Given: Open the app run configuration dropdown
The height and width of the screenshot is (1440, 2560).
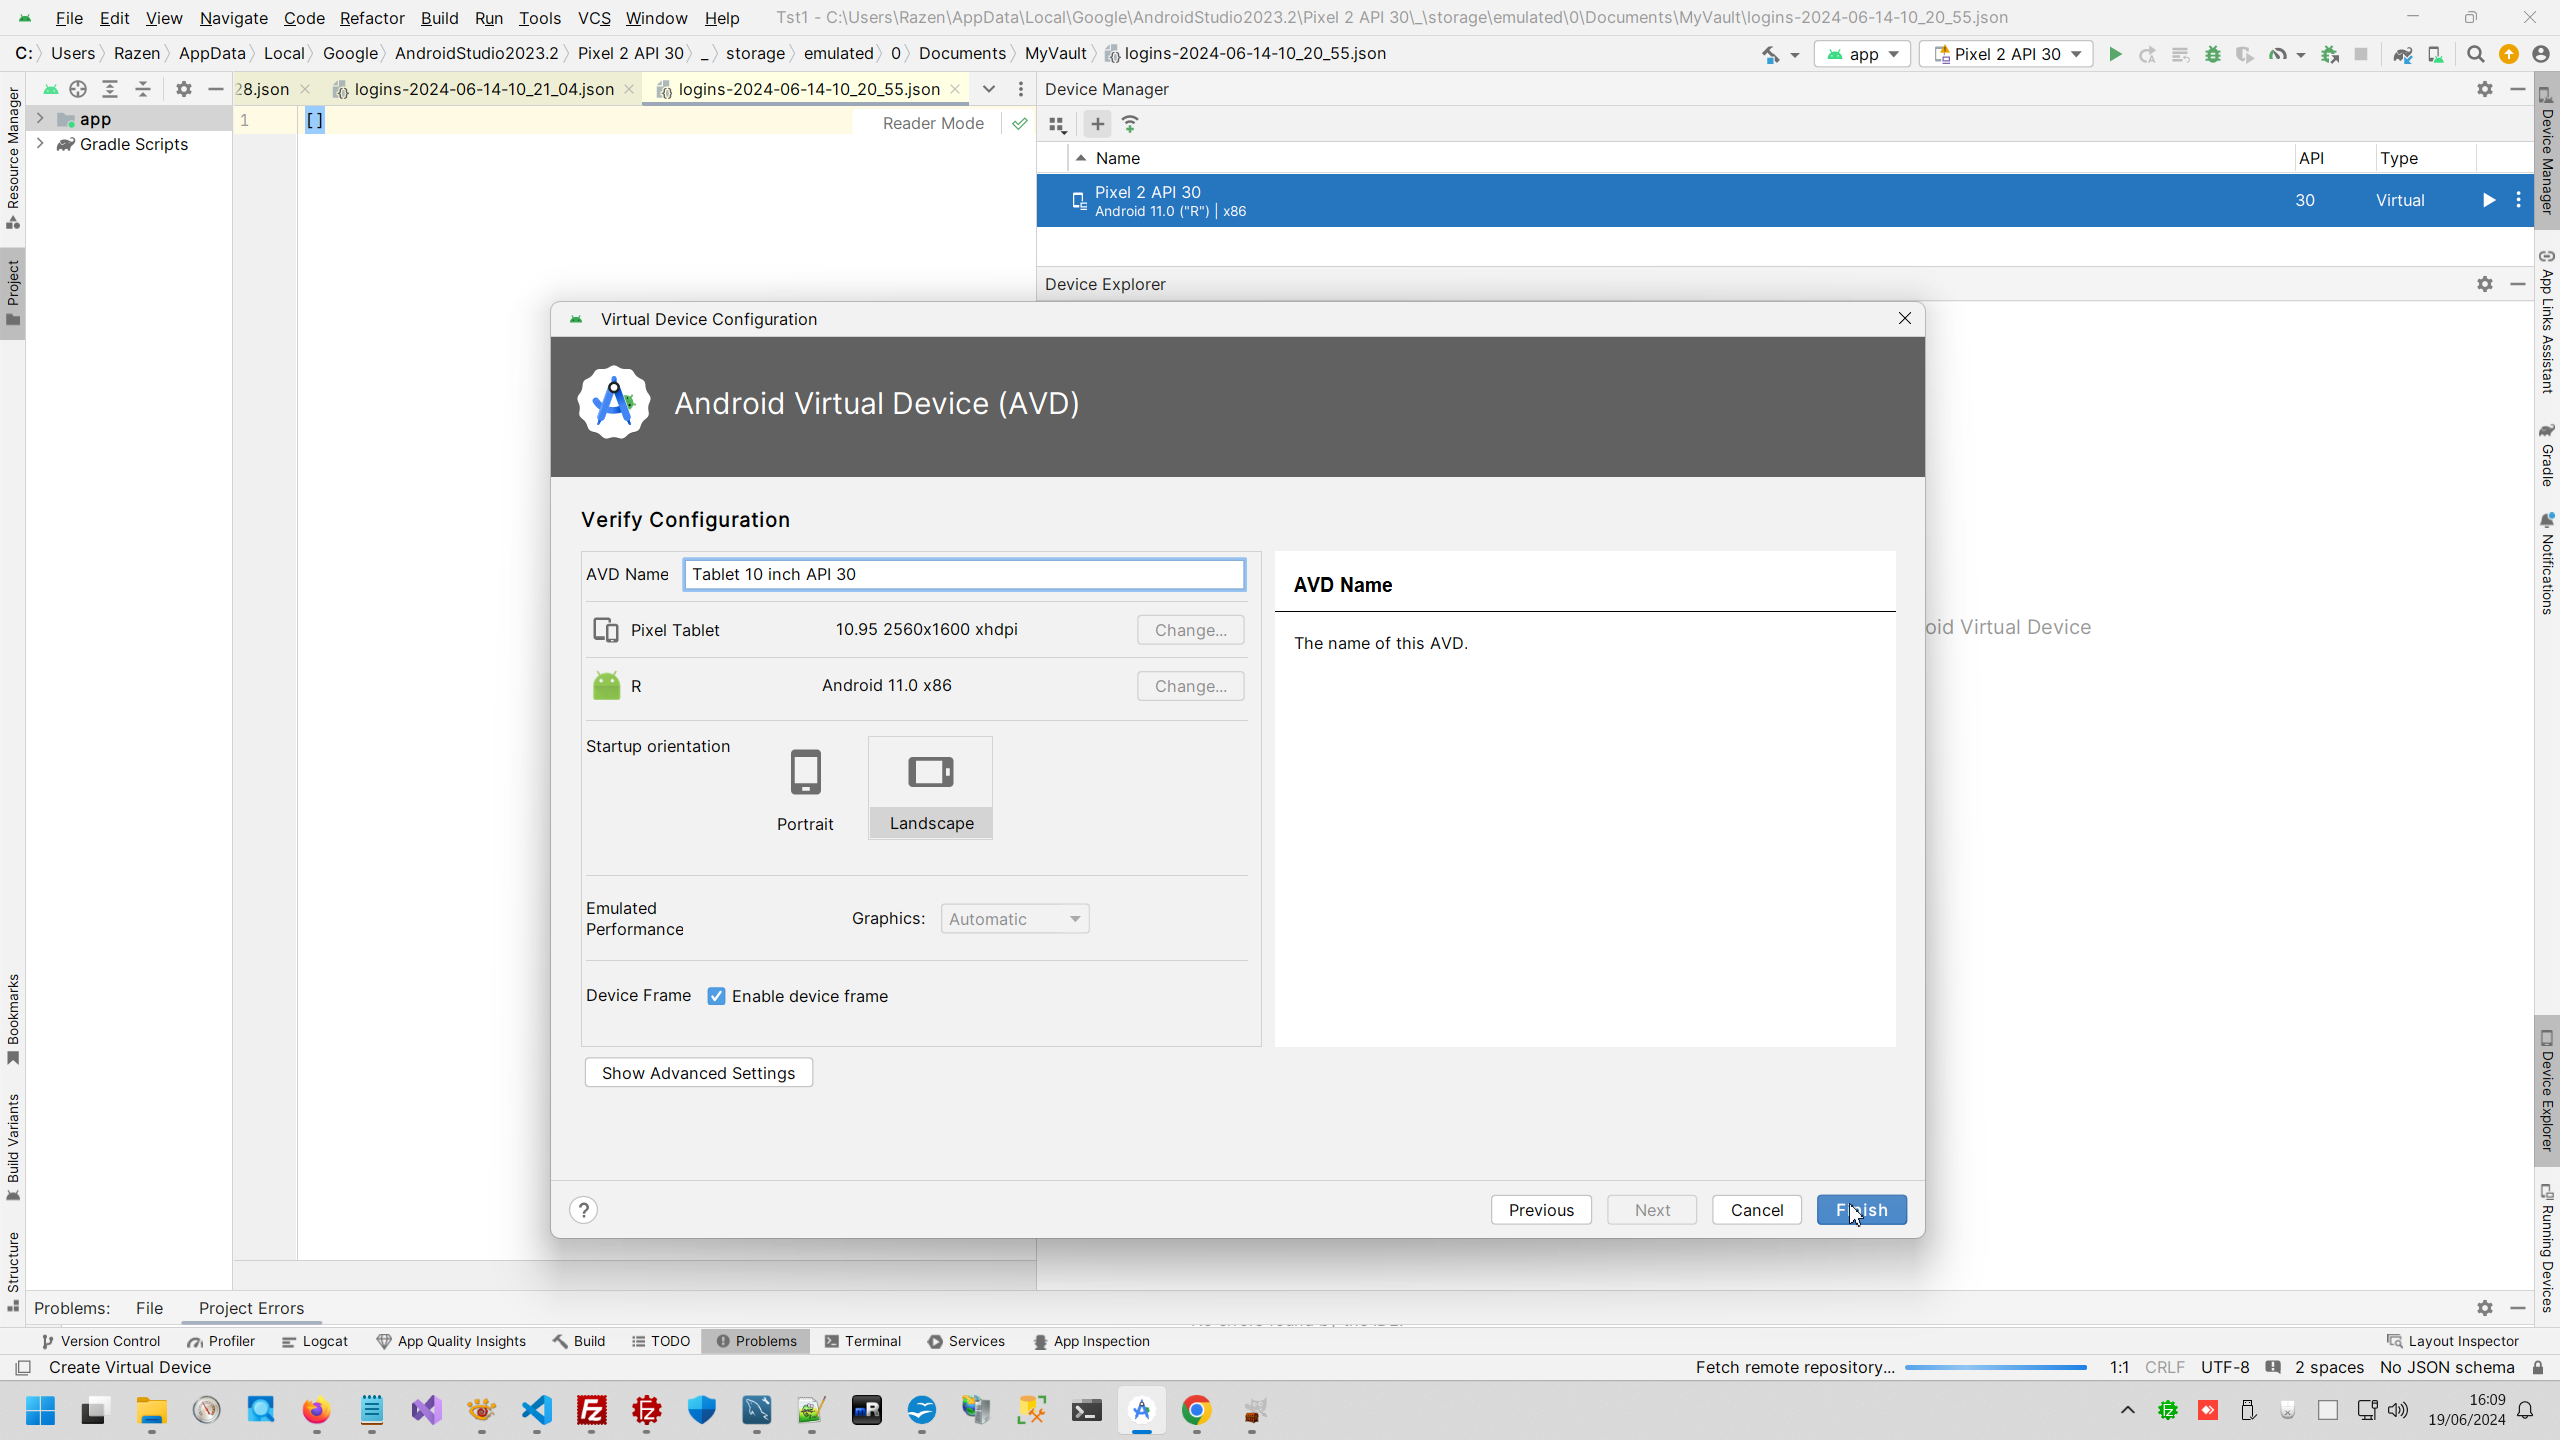Looking at the screenshot, I should (1862, 54).
